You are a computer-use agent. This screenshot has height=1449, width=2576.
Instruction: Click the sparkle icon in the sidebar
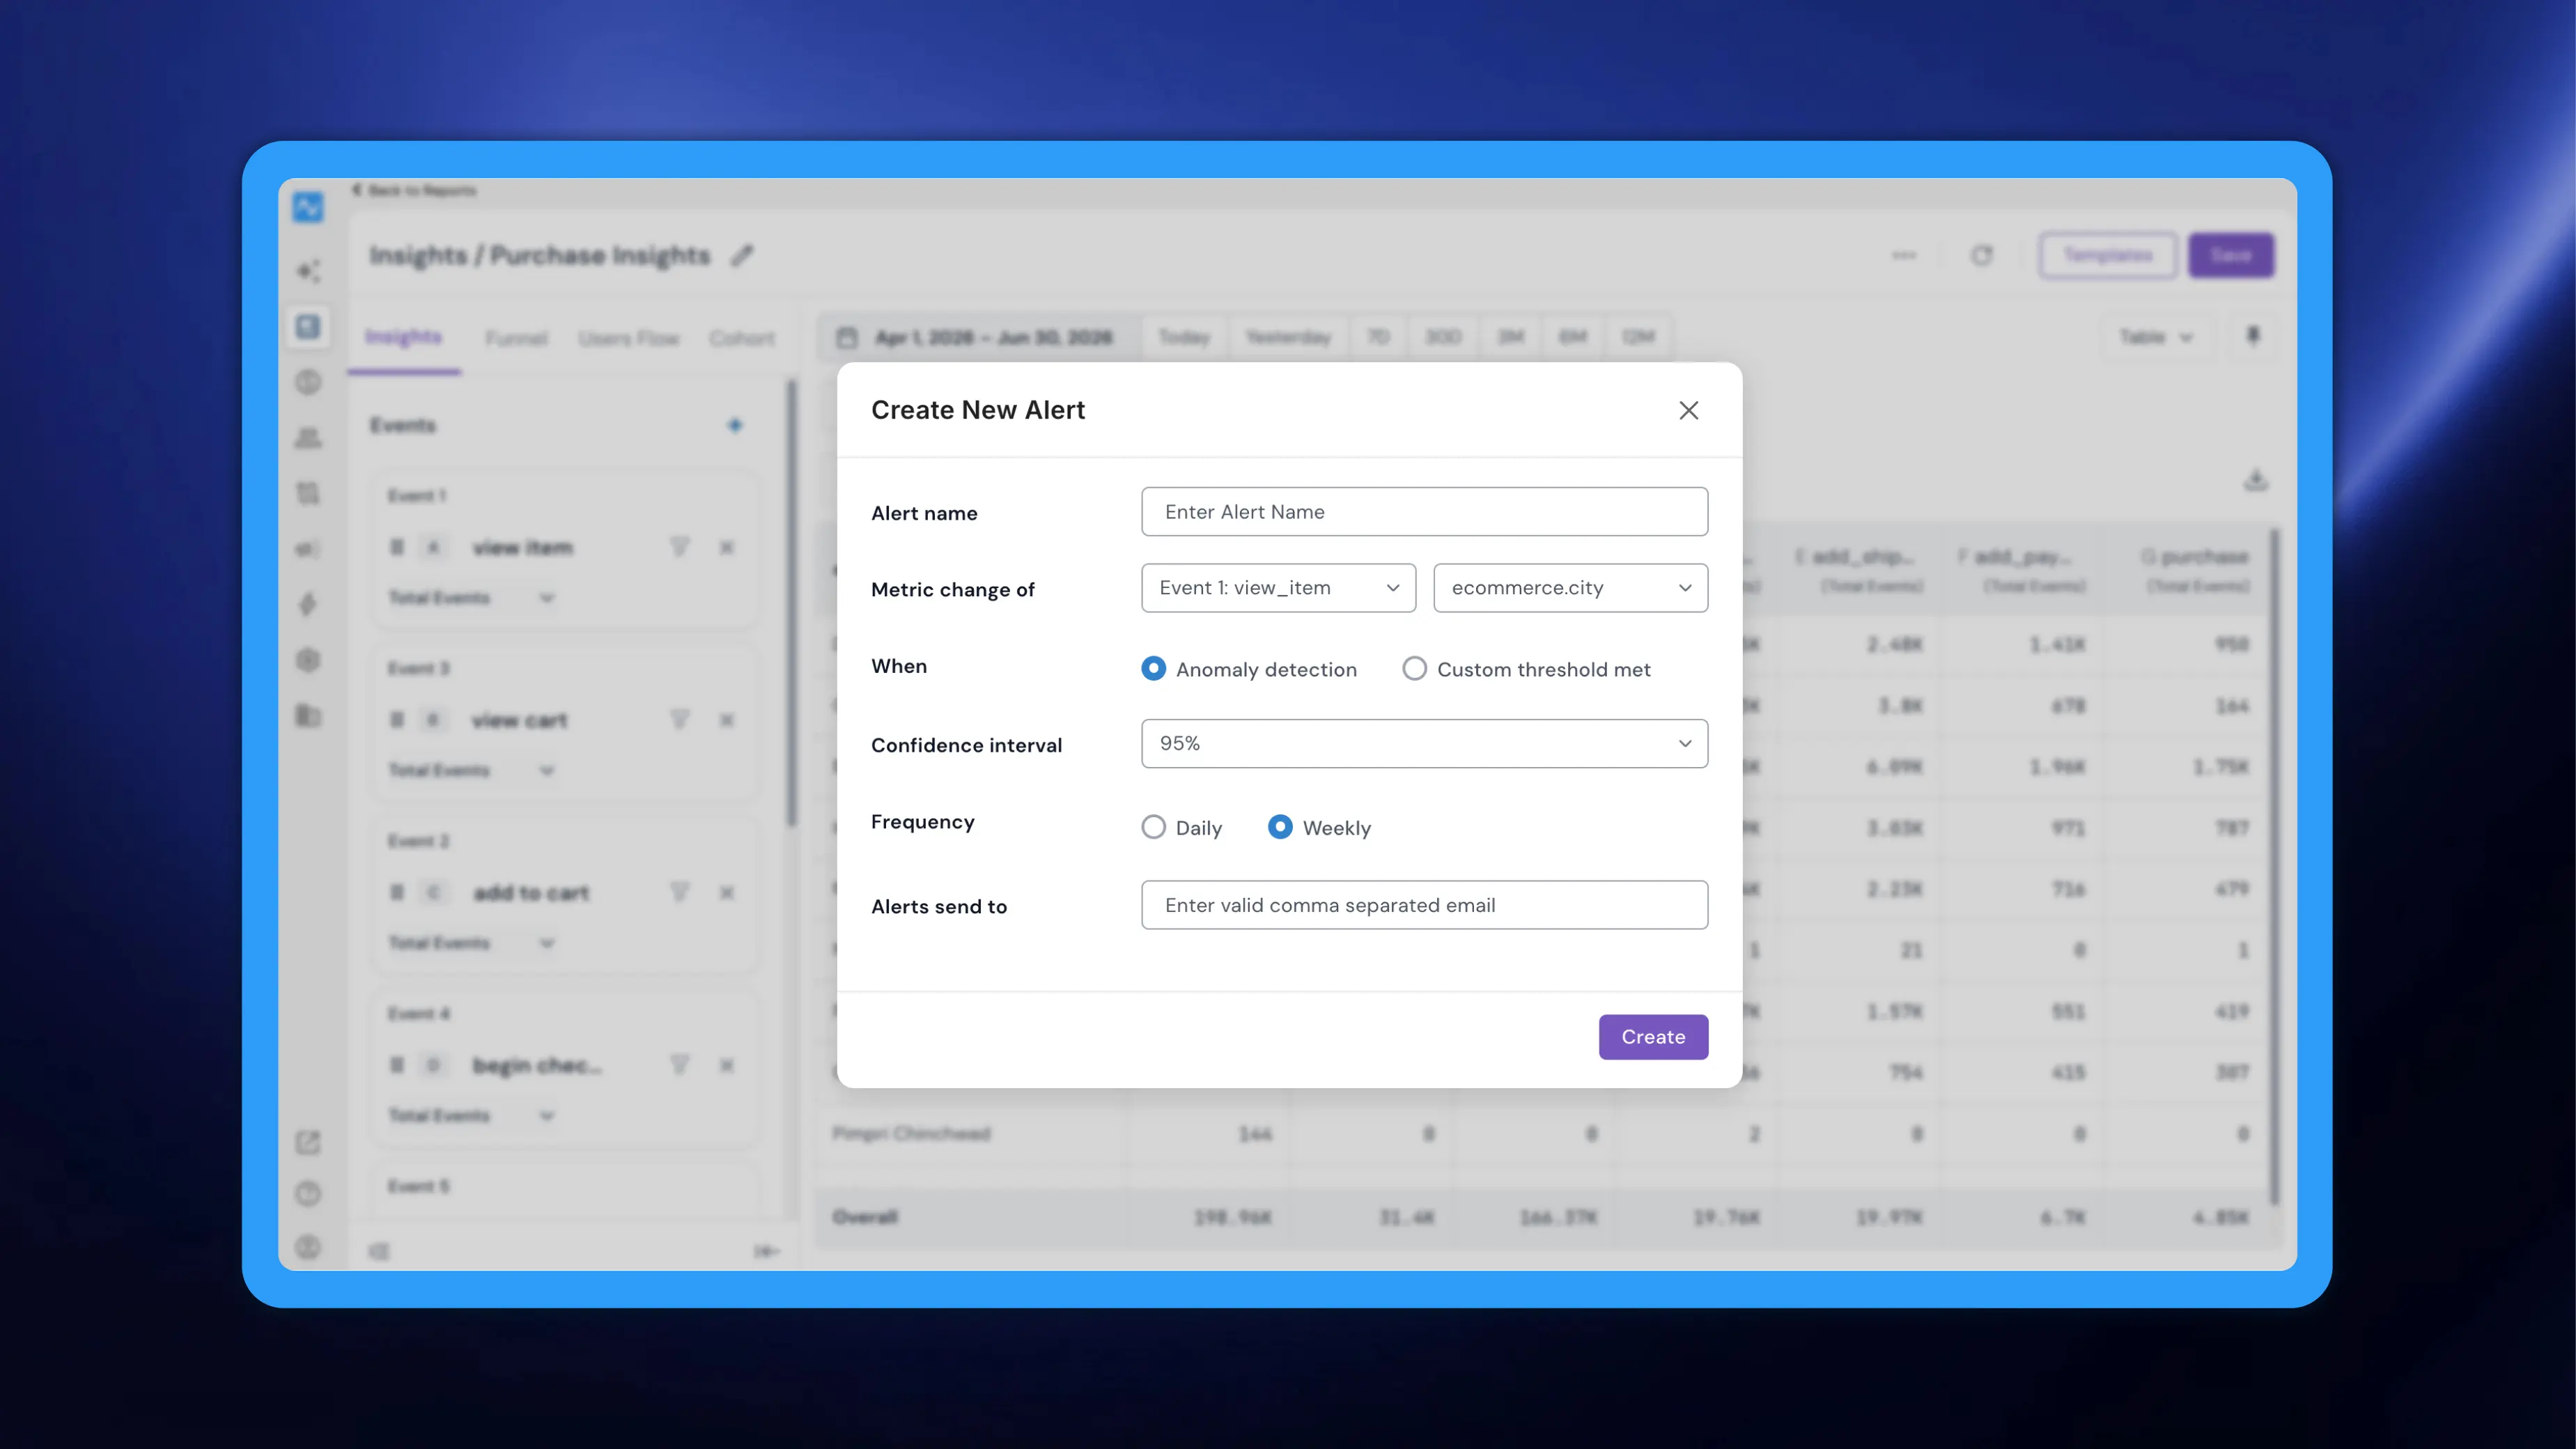pos(308,271)
